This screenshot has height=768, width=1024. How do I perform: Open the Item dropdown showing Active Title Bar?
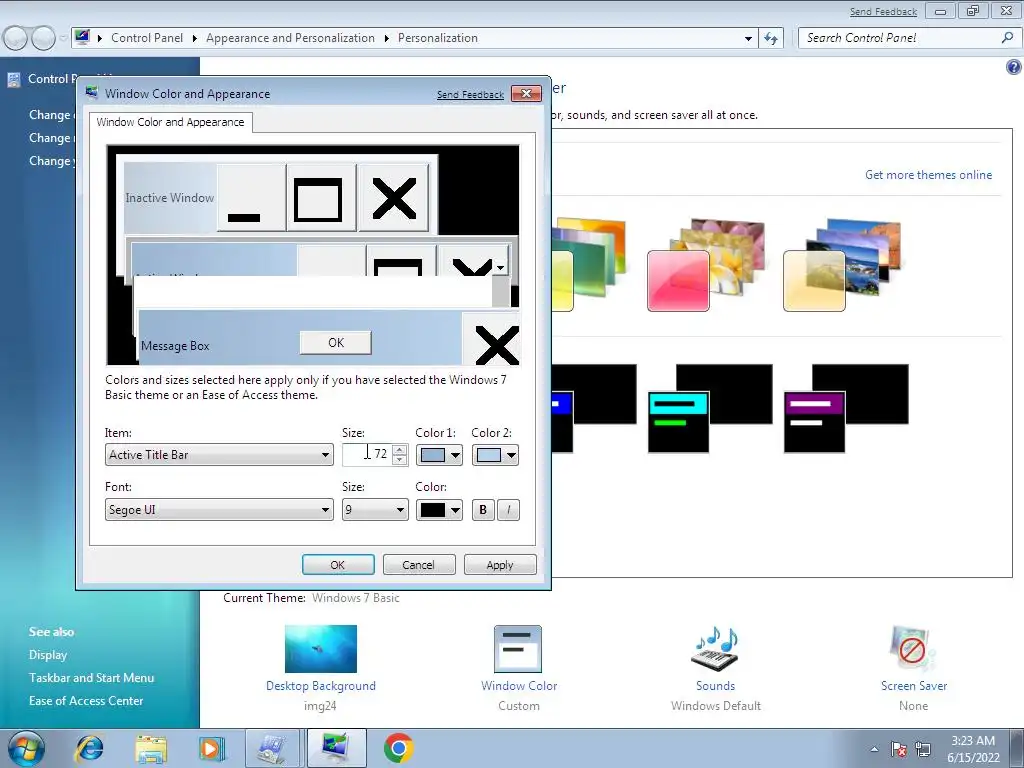point(219,455)
